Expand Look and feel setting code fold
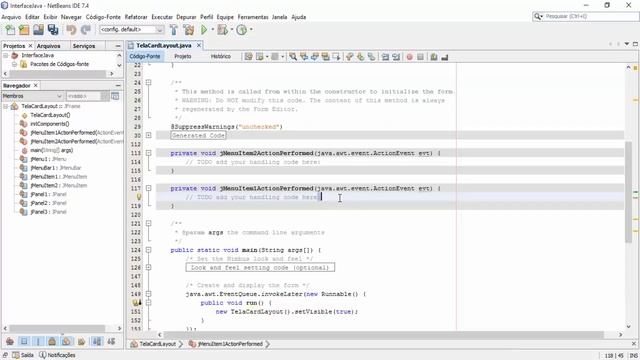640x360 pixels. (149, 267)
